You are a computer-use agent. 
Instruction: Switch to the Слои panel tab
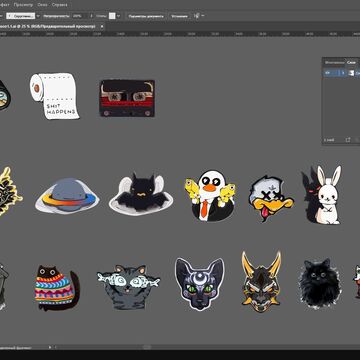pyautogui.click(x=351, y=62)
